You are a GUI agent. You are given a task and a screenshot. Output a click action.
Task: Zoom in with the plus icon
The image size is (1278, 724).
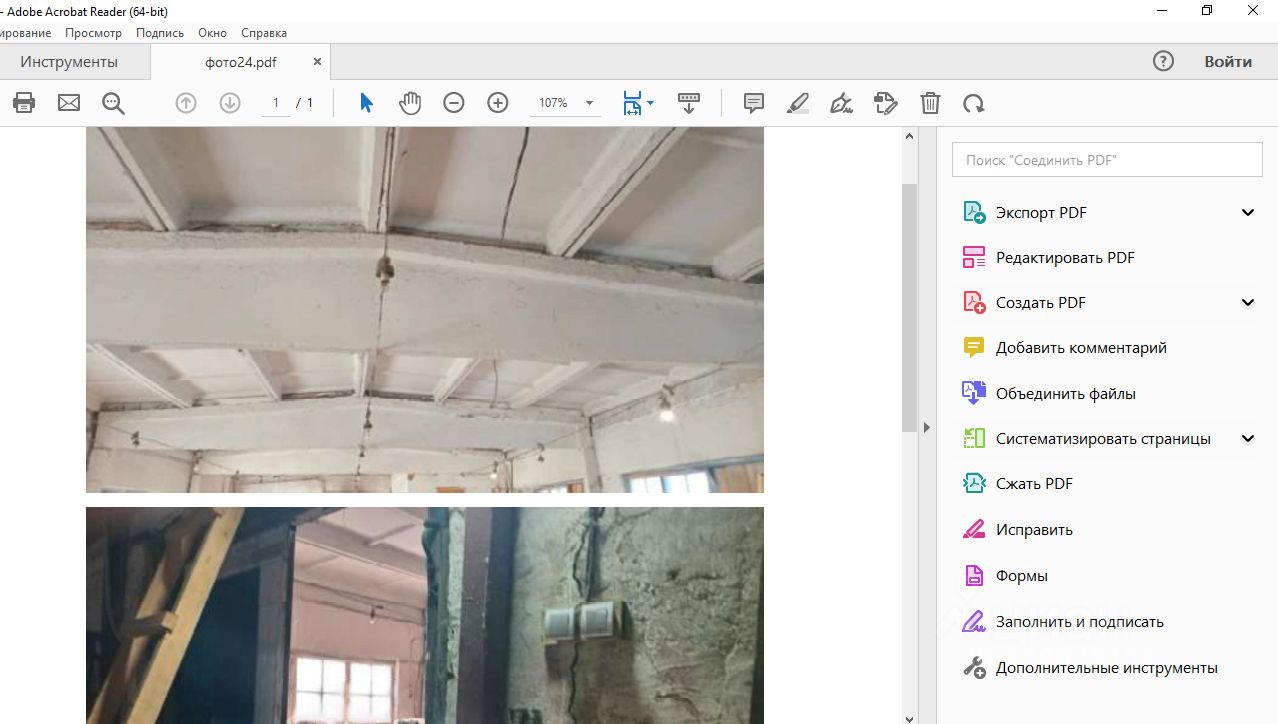click(x=498, y=103)
